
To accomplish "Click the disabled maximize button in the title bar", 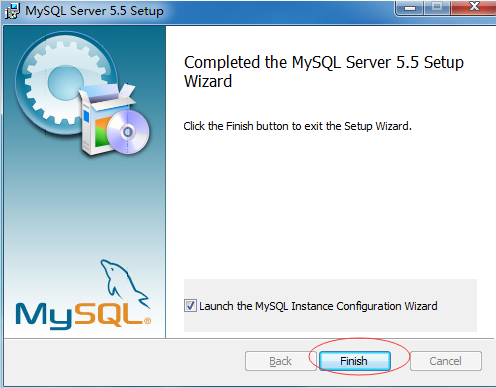I will tap(437, 7).
